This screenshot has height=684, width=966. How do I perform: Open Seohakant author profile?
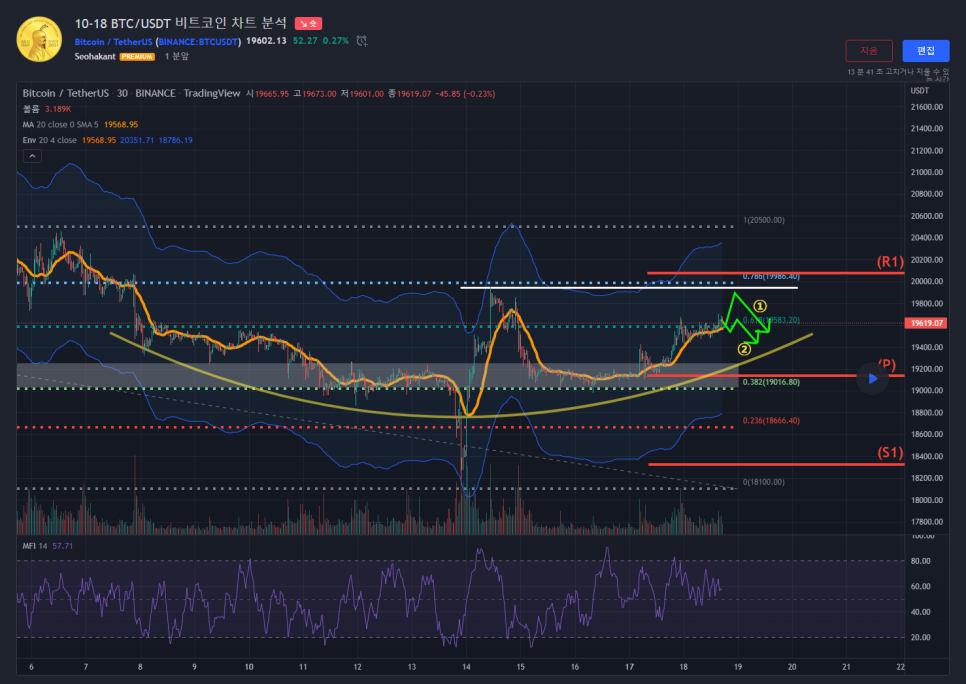[x=95, y=57]
